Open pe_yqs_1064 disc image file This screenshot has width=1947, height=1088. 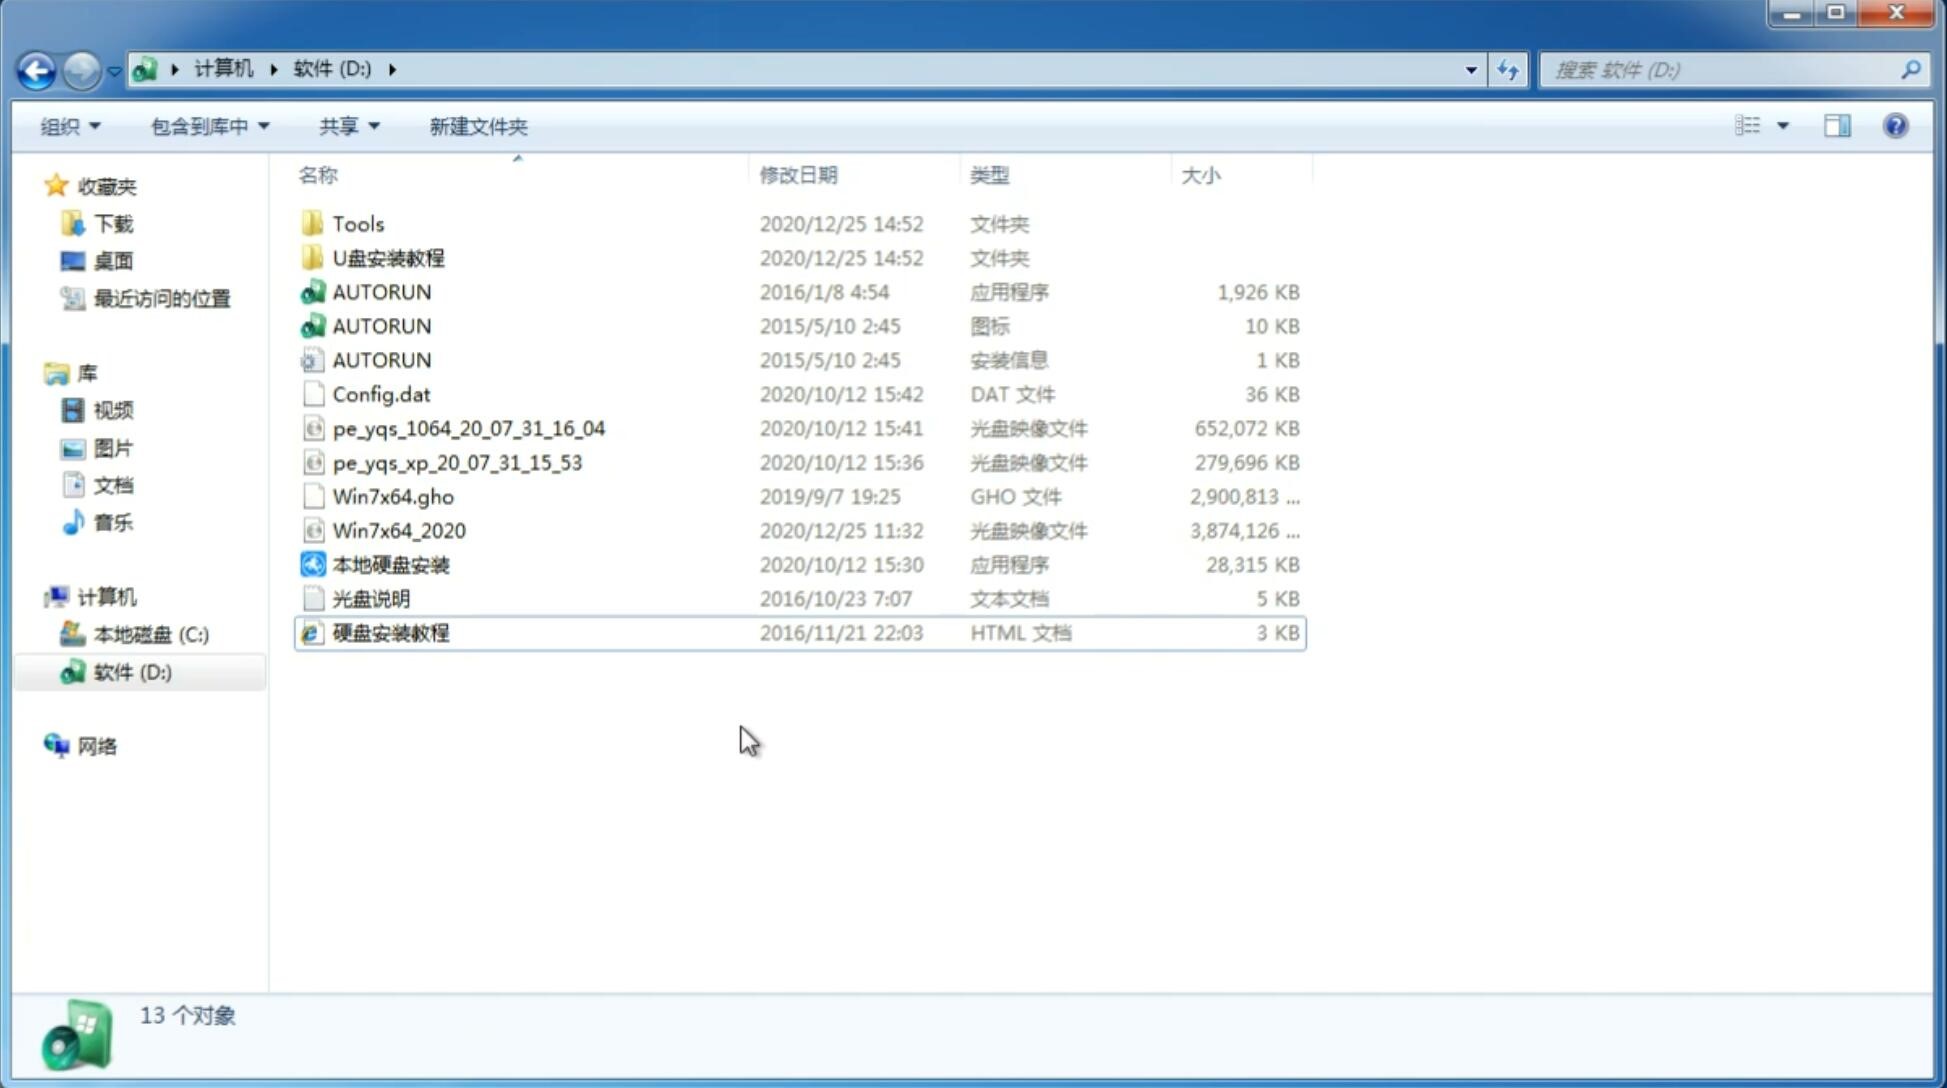coord(468,428)
